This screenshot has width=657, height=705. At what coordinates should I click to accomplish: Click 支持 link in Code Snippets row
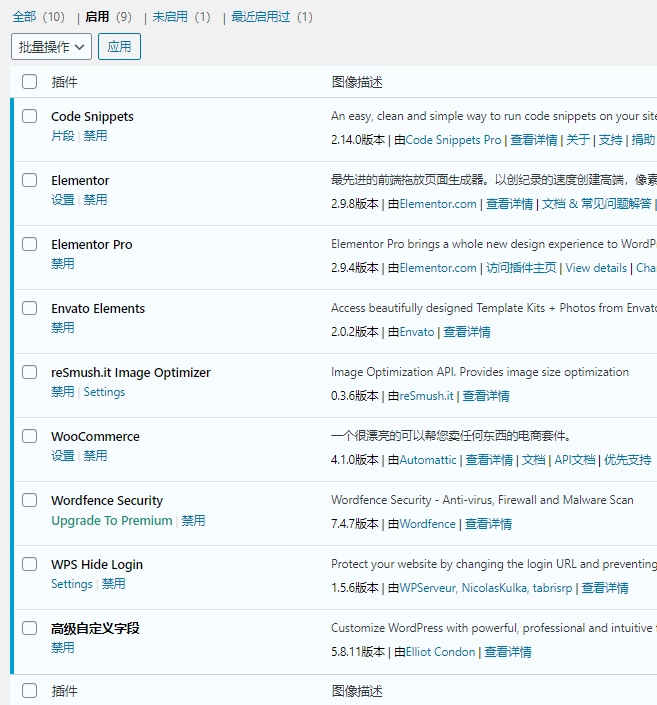(x=611, y=140)
